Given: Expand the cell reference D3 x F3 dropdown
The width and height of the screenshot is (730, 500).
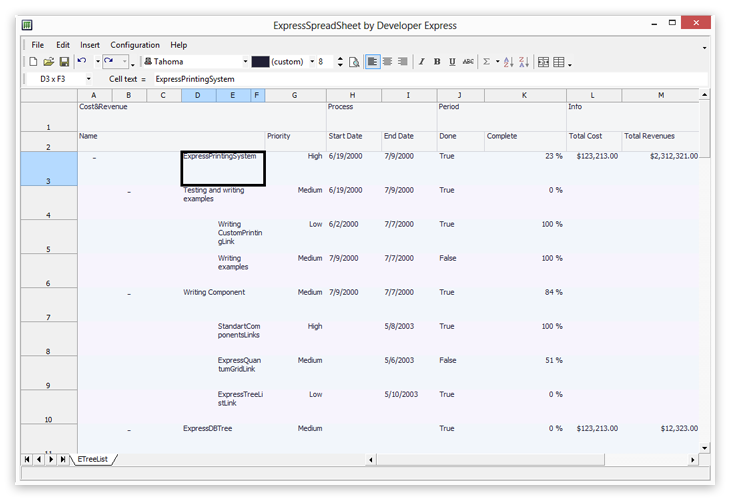Looking at the screenshot, I should tap(88, 79).
